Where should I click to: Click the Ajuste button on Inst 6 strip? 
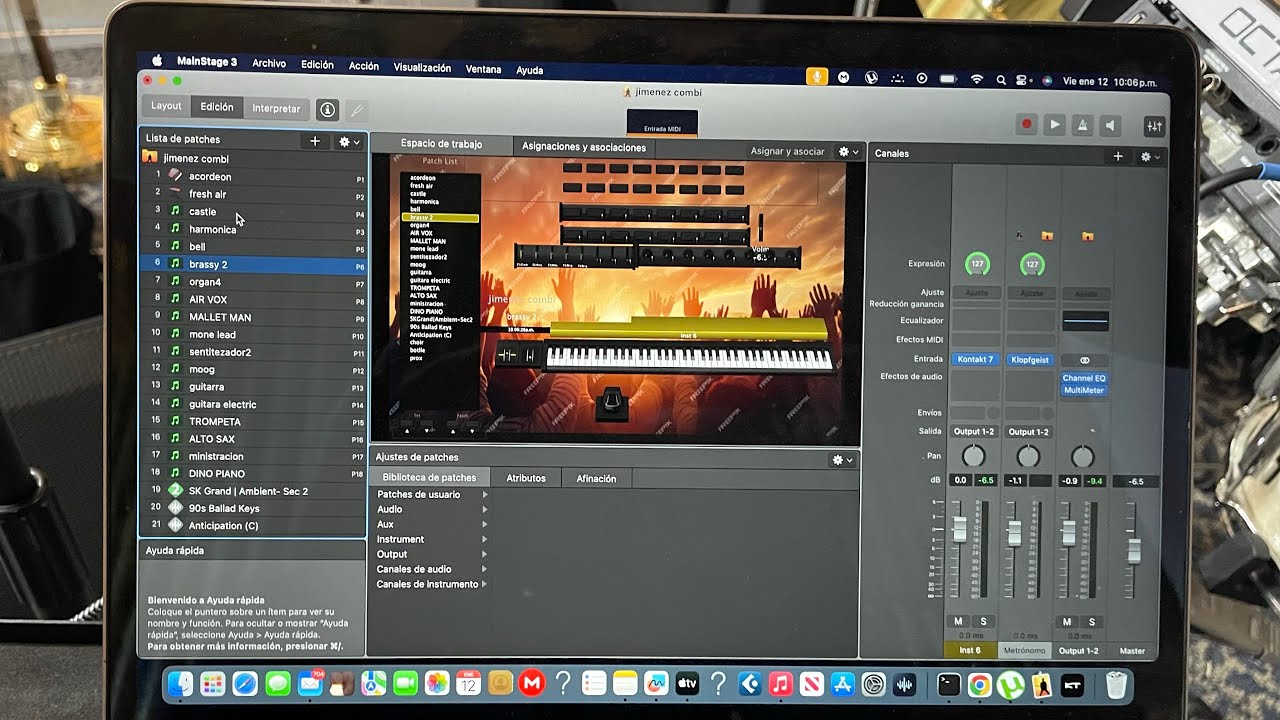tap(976, 293)
